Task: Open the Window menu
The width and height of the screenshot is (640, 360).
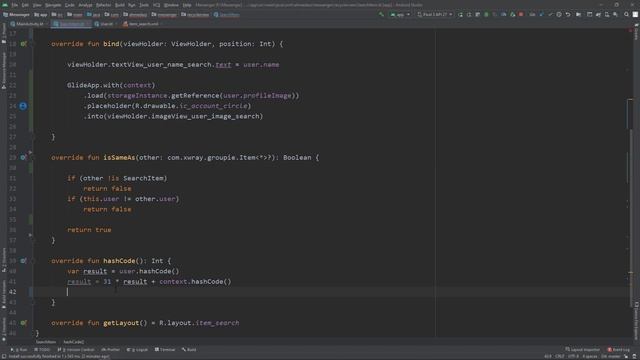Action: (x=171, y=5)
